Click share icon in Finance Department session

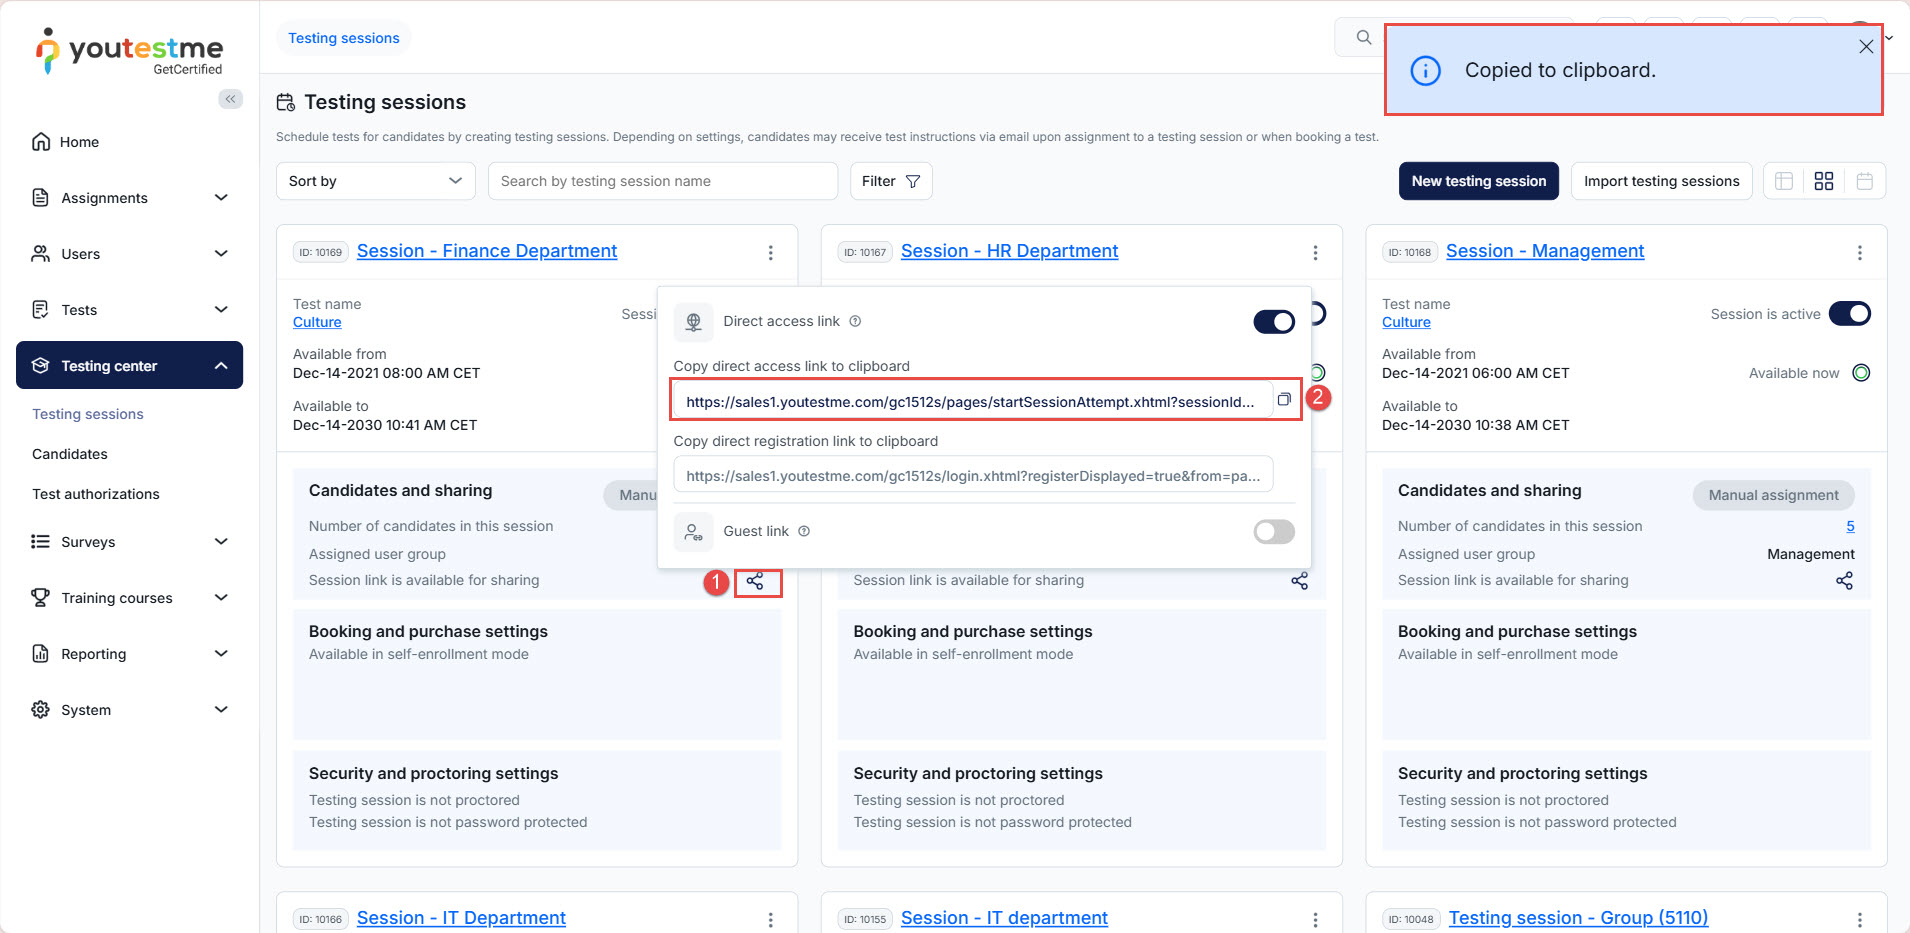click(x=756, y=581)
